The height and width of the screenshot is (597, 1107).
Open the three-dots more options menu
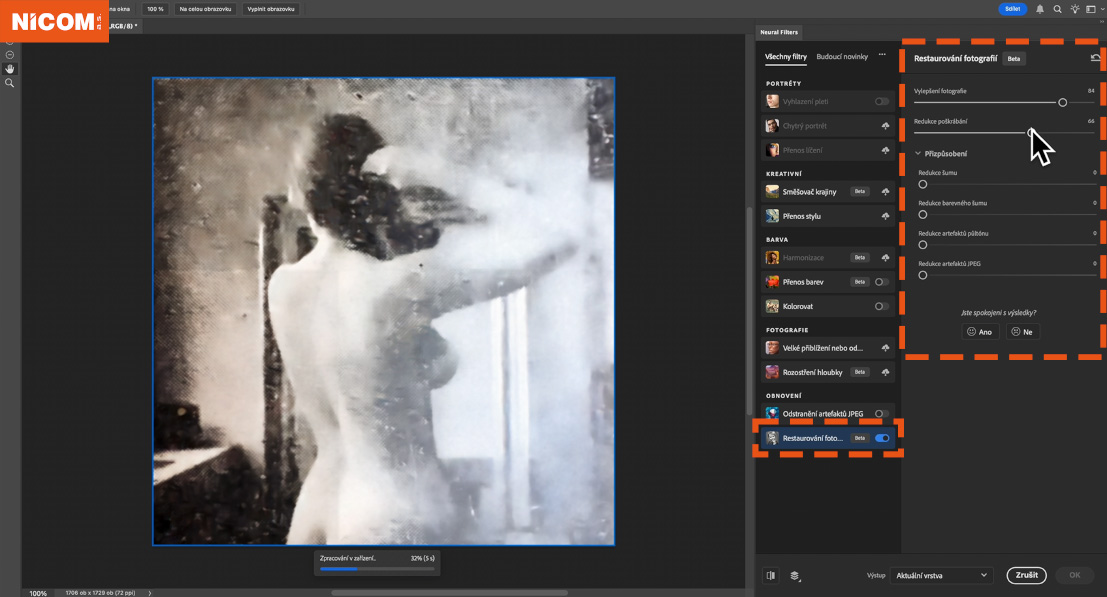tap(882, 56)
